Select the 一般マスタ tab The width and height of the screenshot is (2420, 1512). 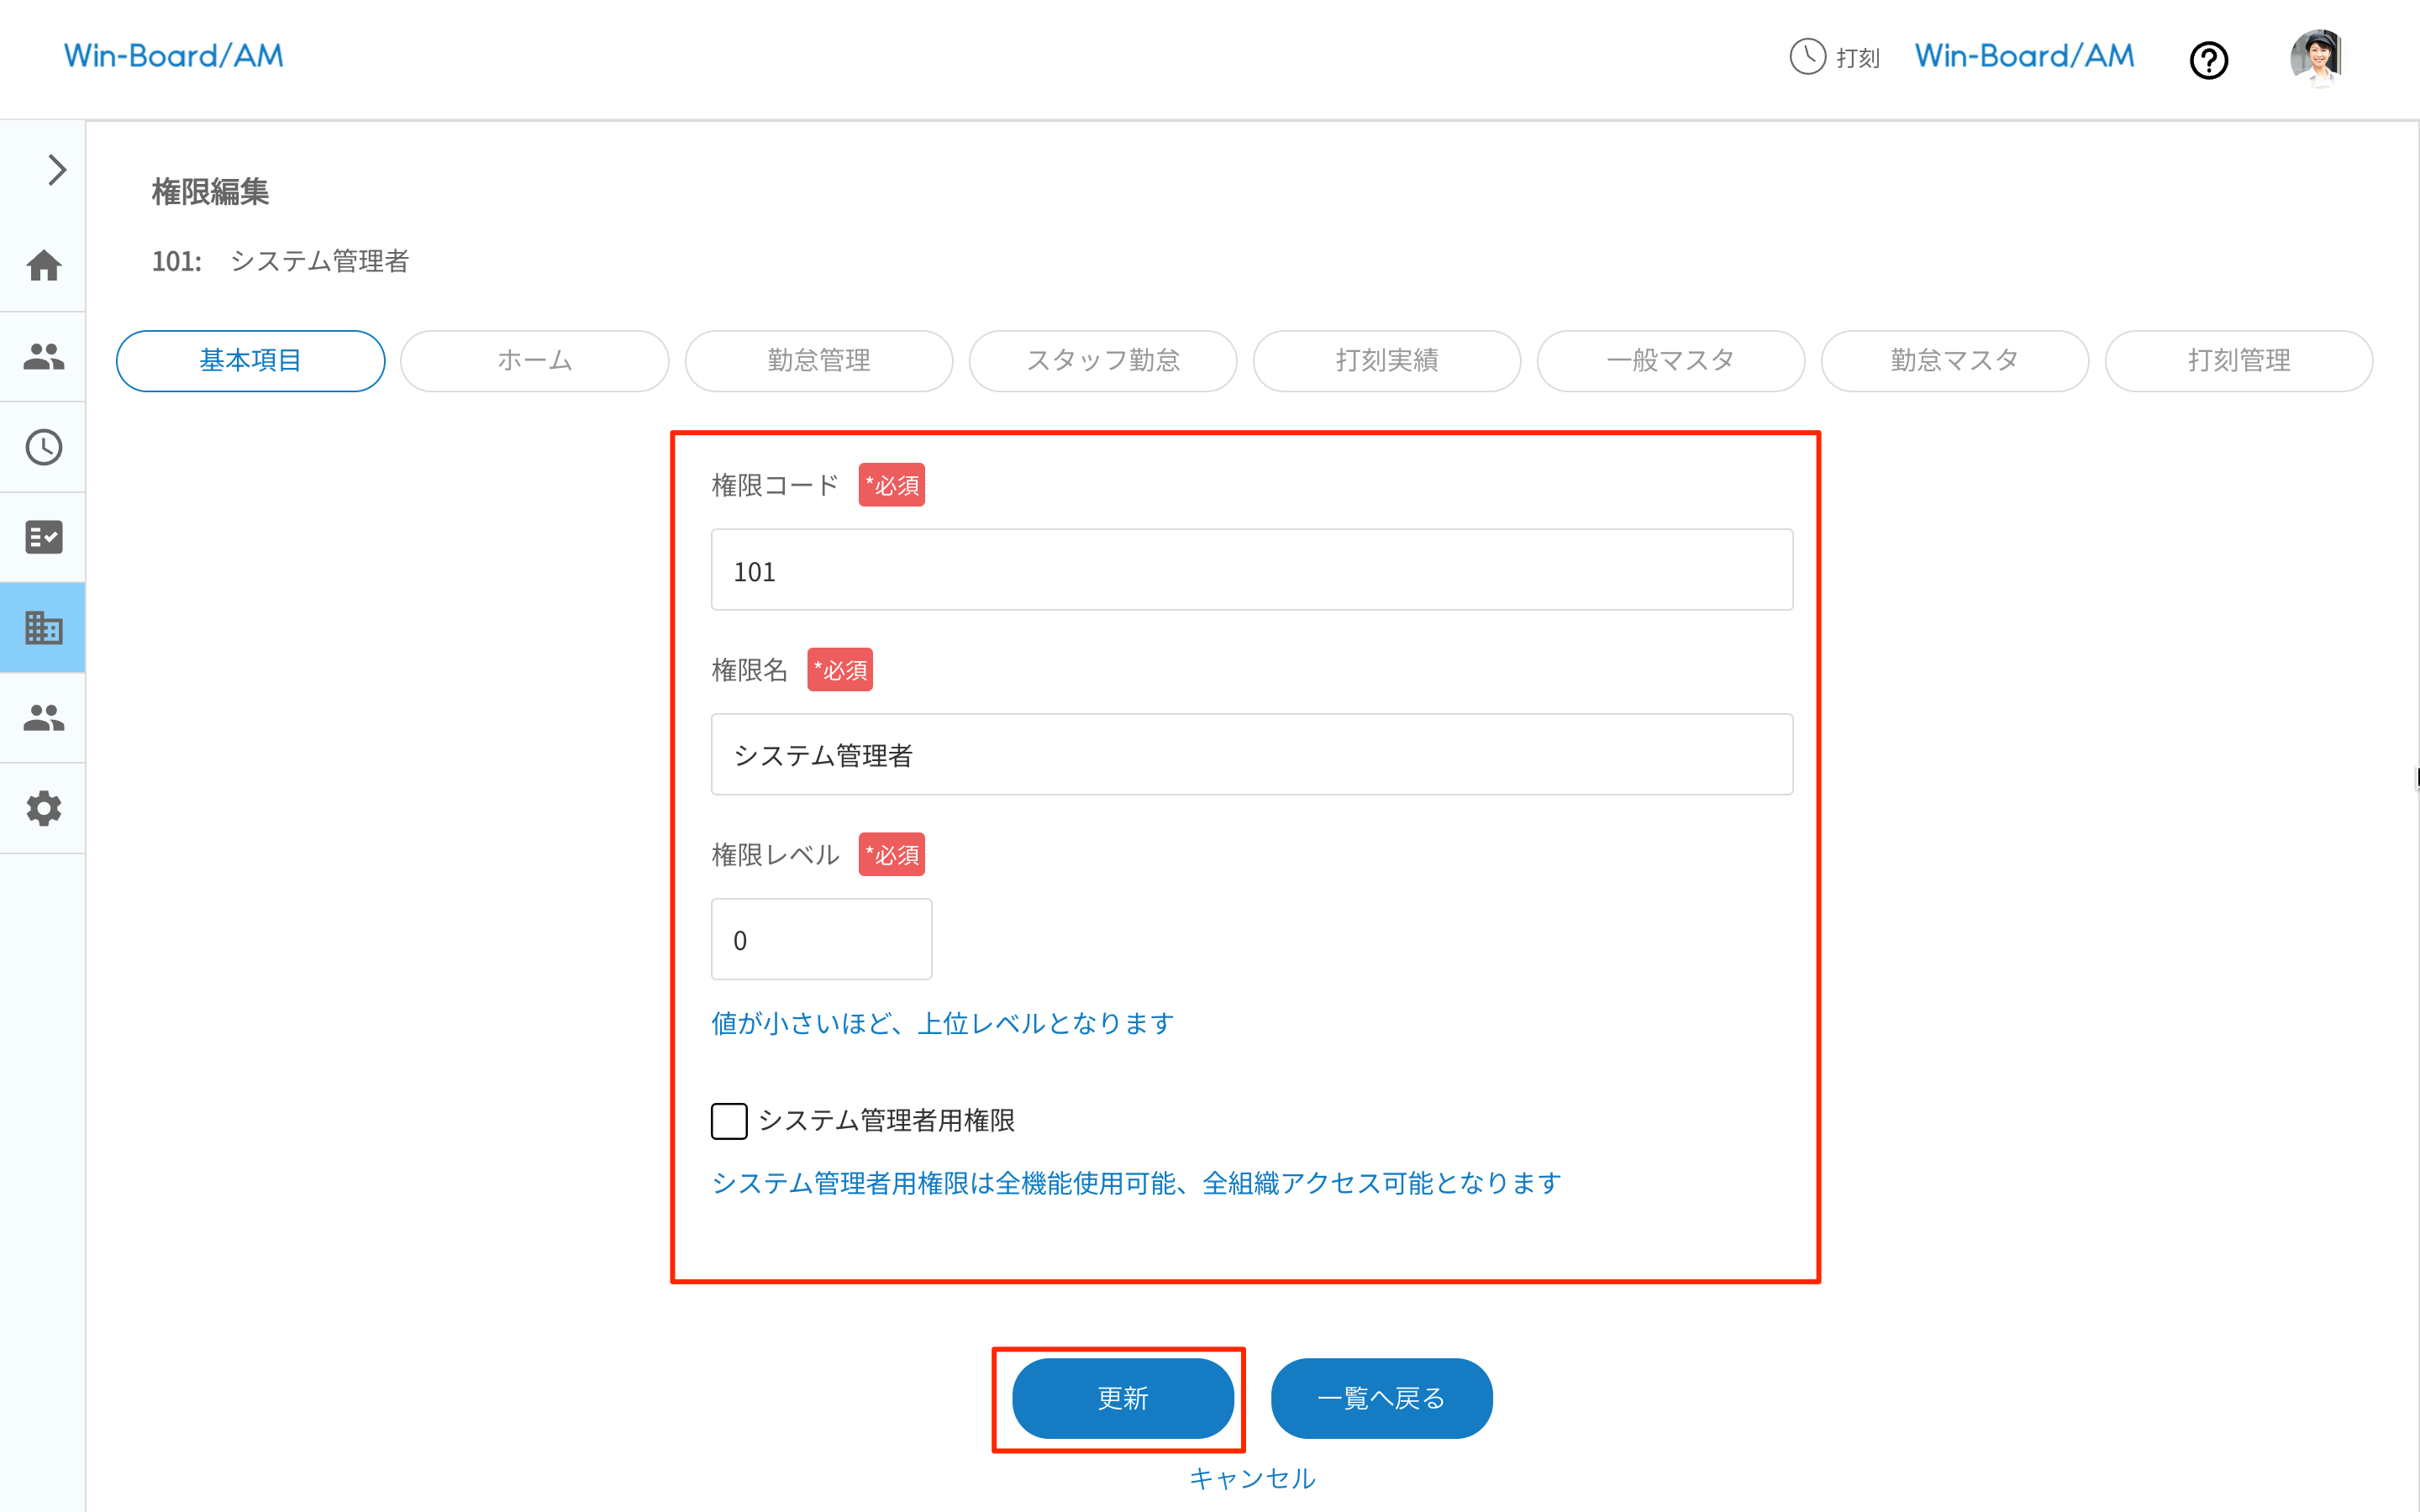(x=1670, y=361)
